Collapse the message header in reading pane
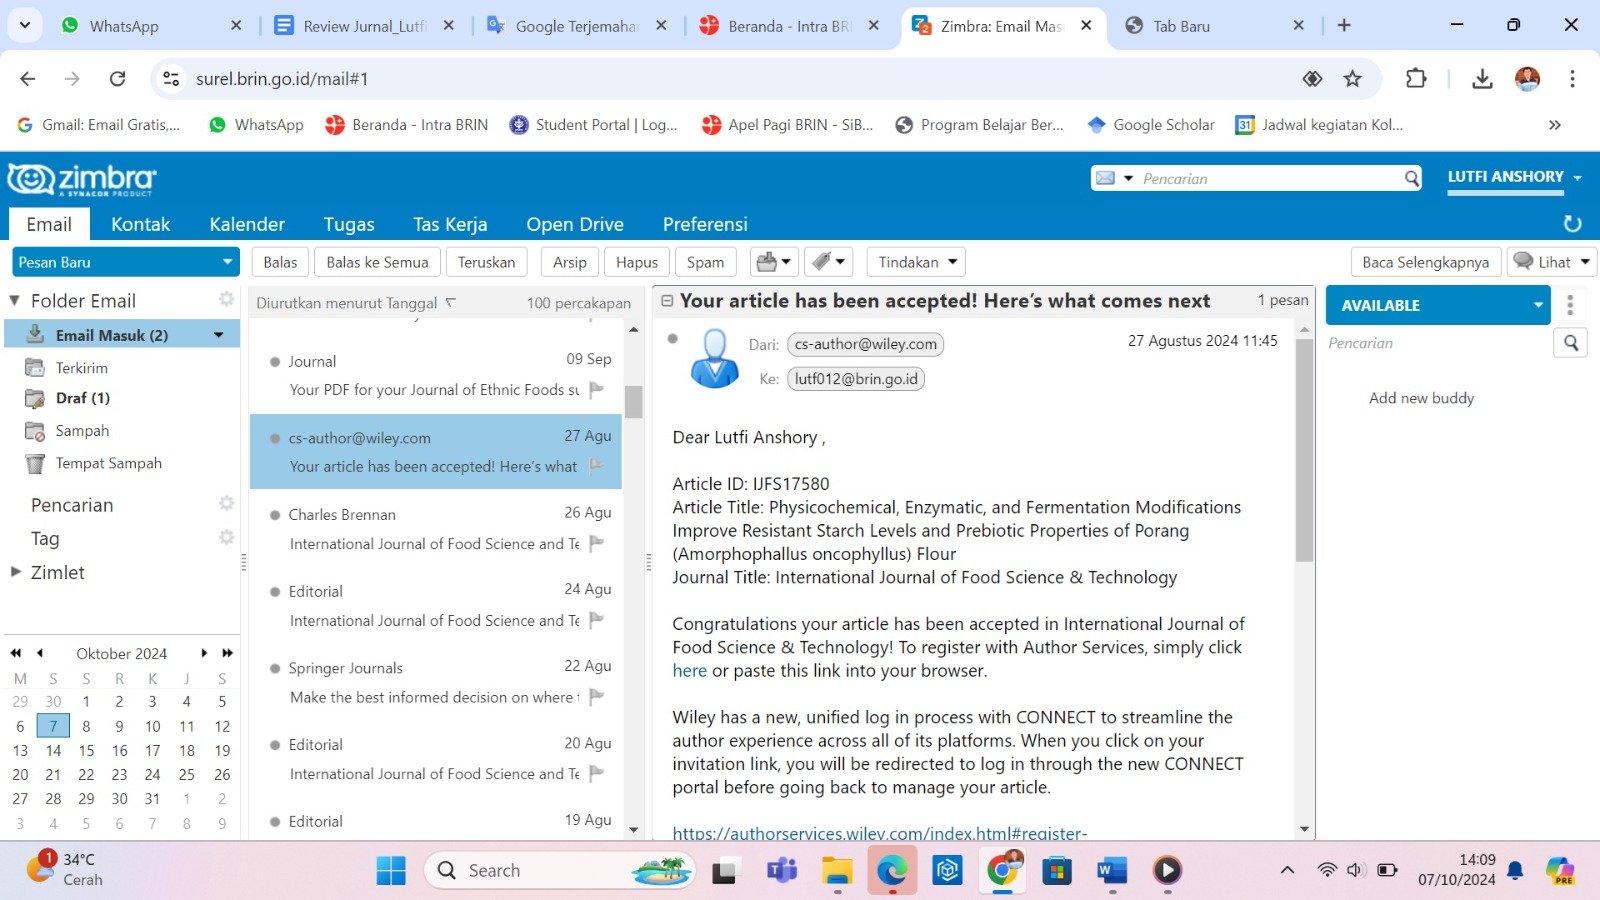 (x=667, y=301)
